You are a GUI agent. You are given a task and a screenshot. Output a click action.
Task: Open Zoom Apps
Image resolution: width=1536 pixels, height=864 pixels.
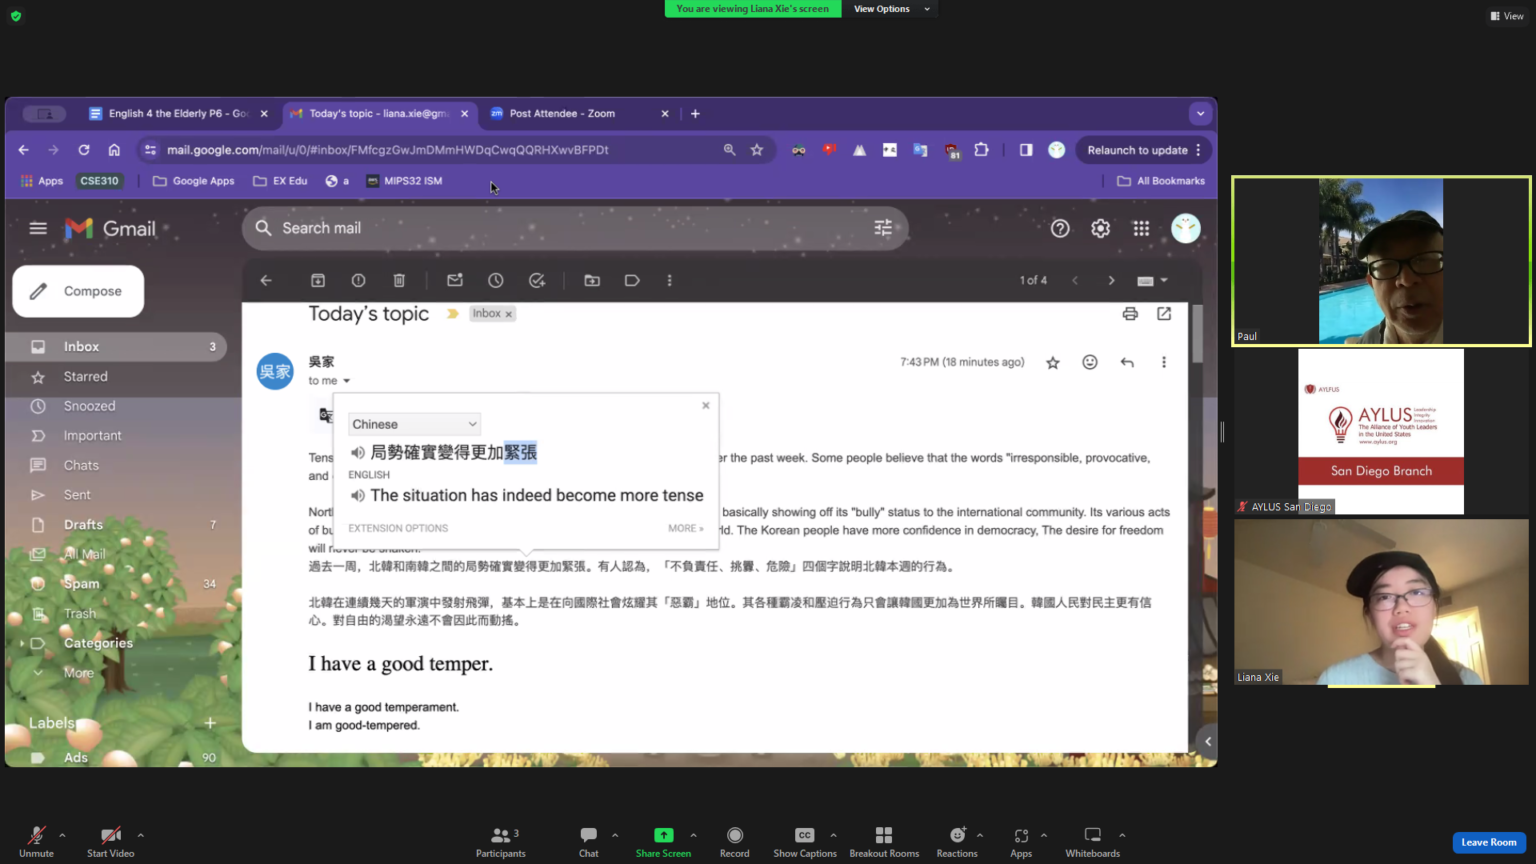(x=1020, y=841)
